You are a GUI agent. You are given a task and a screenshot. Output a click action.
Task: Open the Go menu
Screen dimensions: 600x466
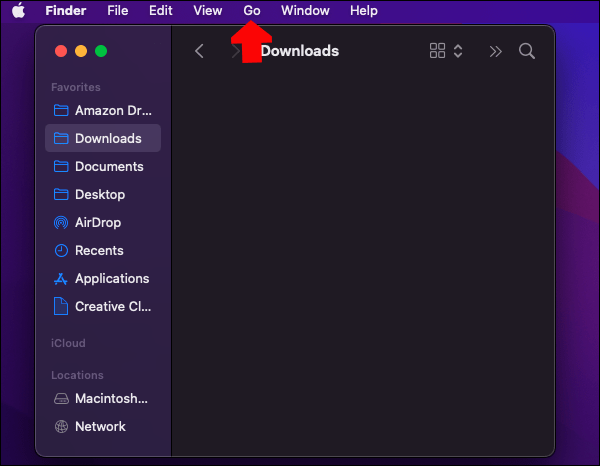(x=252, y=10)
